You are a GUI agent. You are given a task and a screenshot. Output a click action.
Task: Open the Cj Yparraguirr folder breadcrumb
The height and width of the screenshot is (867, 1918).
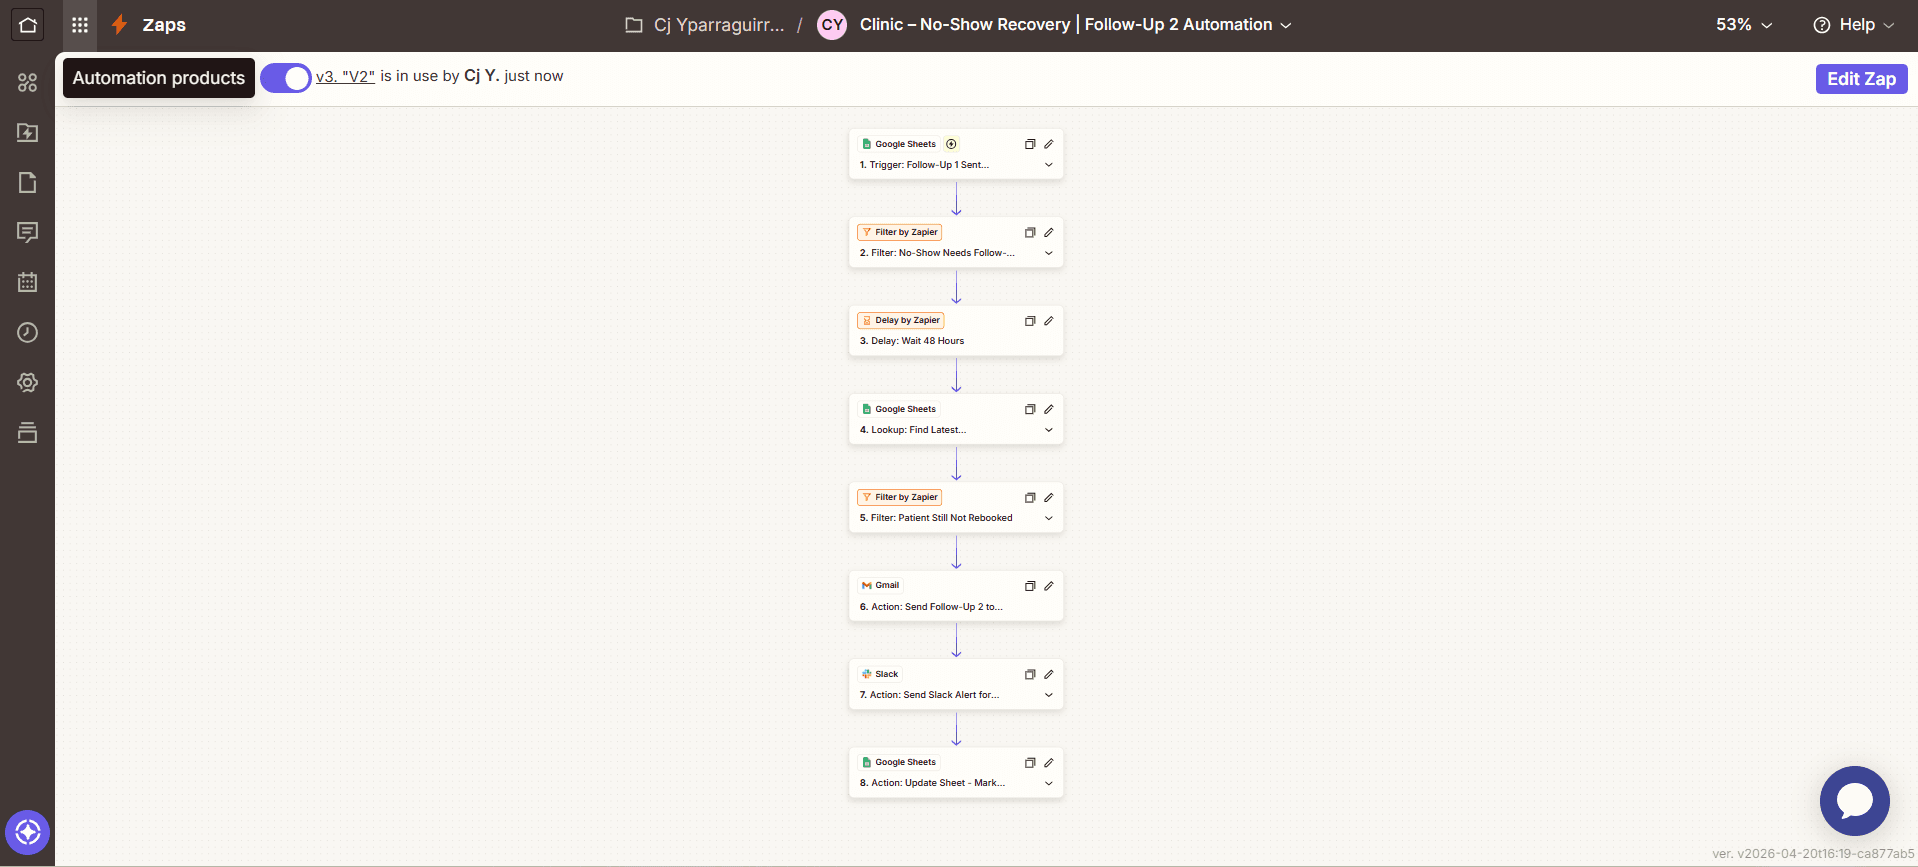(719, 25)
